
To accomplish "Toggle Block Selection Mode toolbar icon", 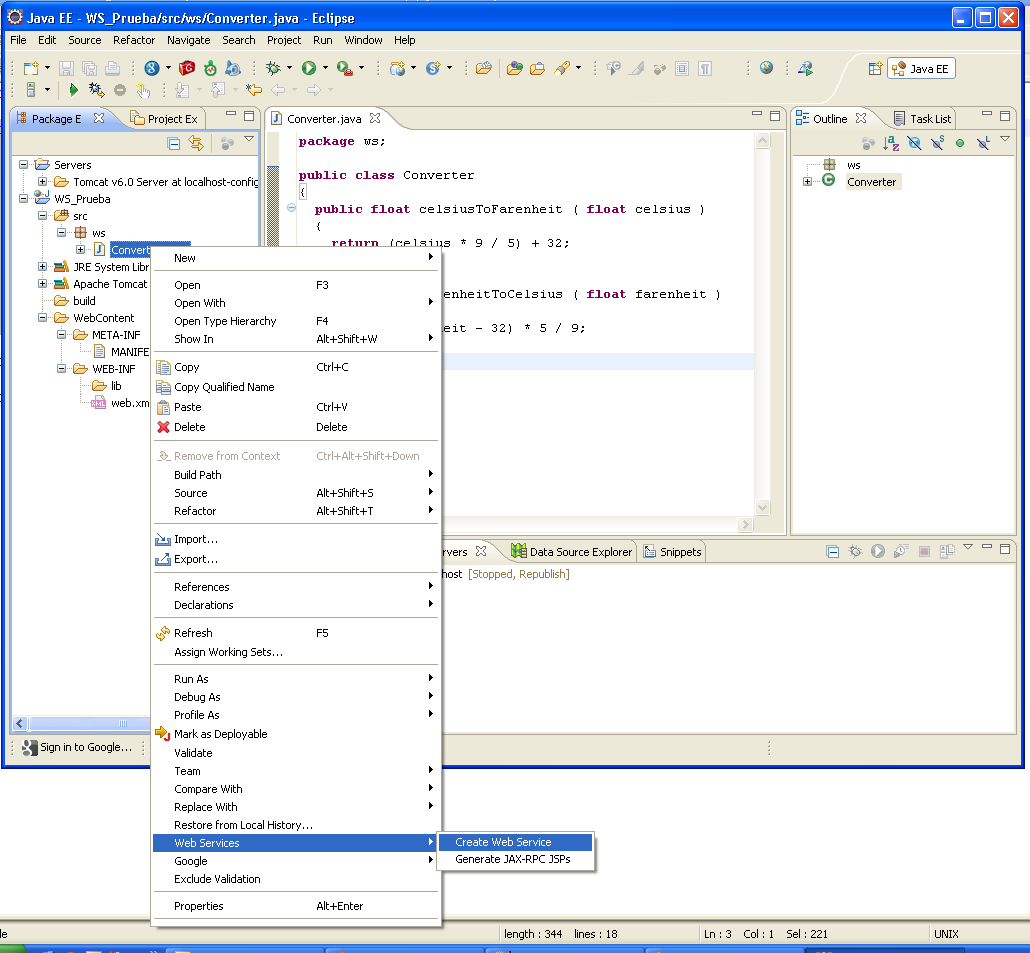I will click(x=682, y=68).
